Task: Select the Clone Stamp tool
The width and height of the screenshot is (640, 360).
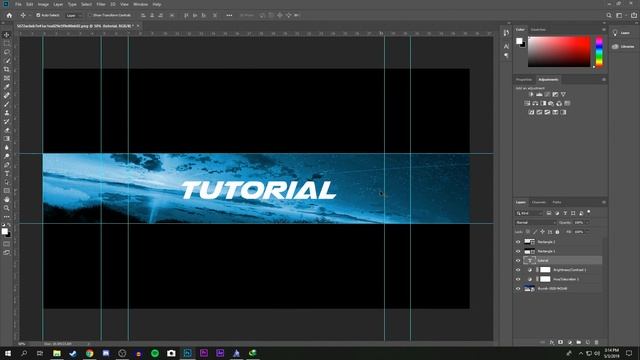Action: pos(7,113)
